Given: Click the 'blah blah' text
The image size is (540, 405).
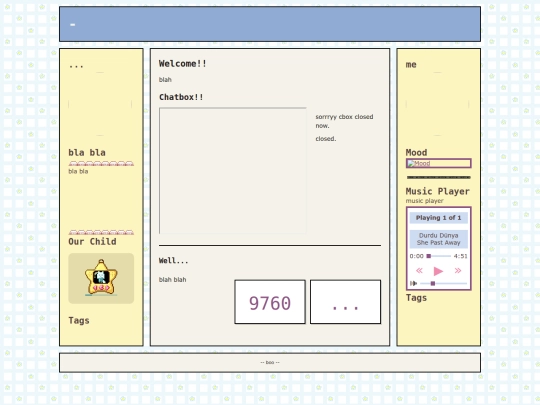Looking at the screenshot, I should tap(173, 280).
